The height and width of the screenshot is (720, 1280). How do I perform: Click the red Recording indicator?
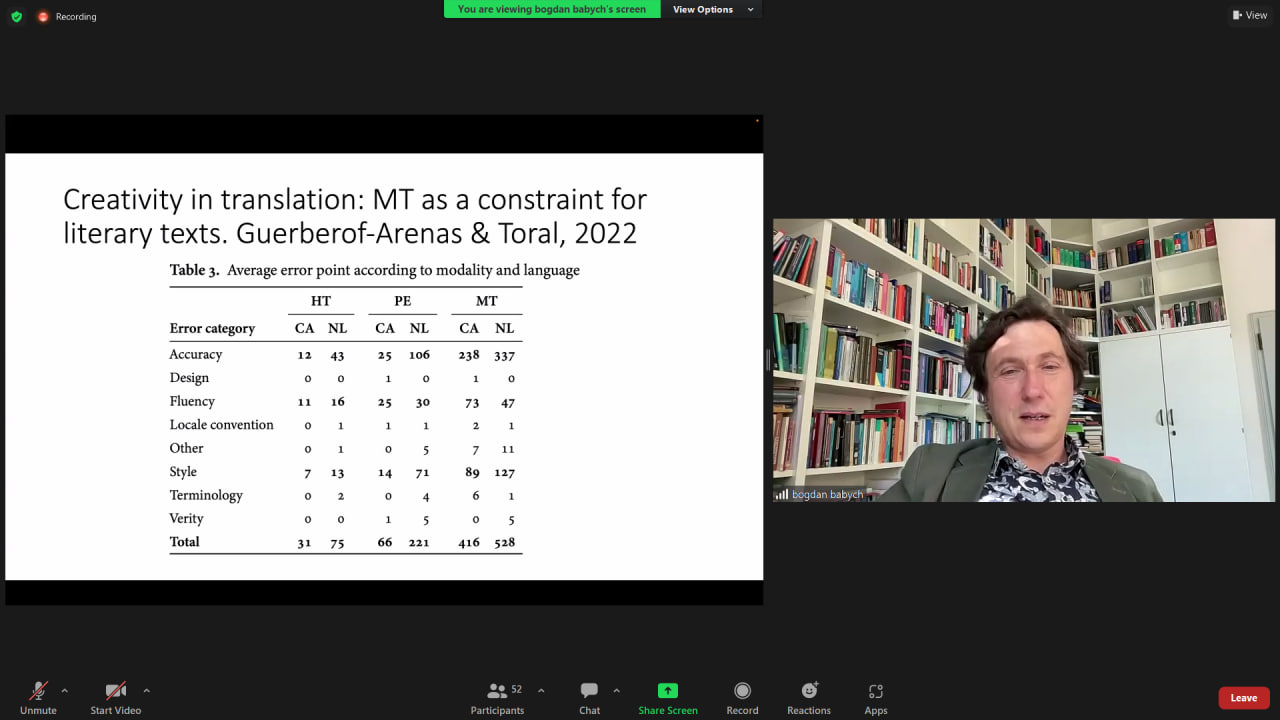[x=67, y=16]
